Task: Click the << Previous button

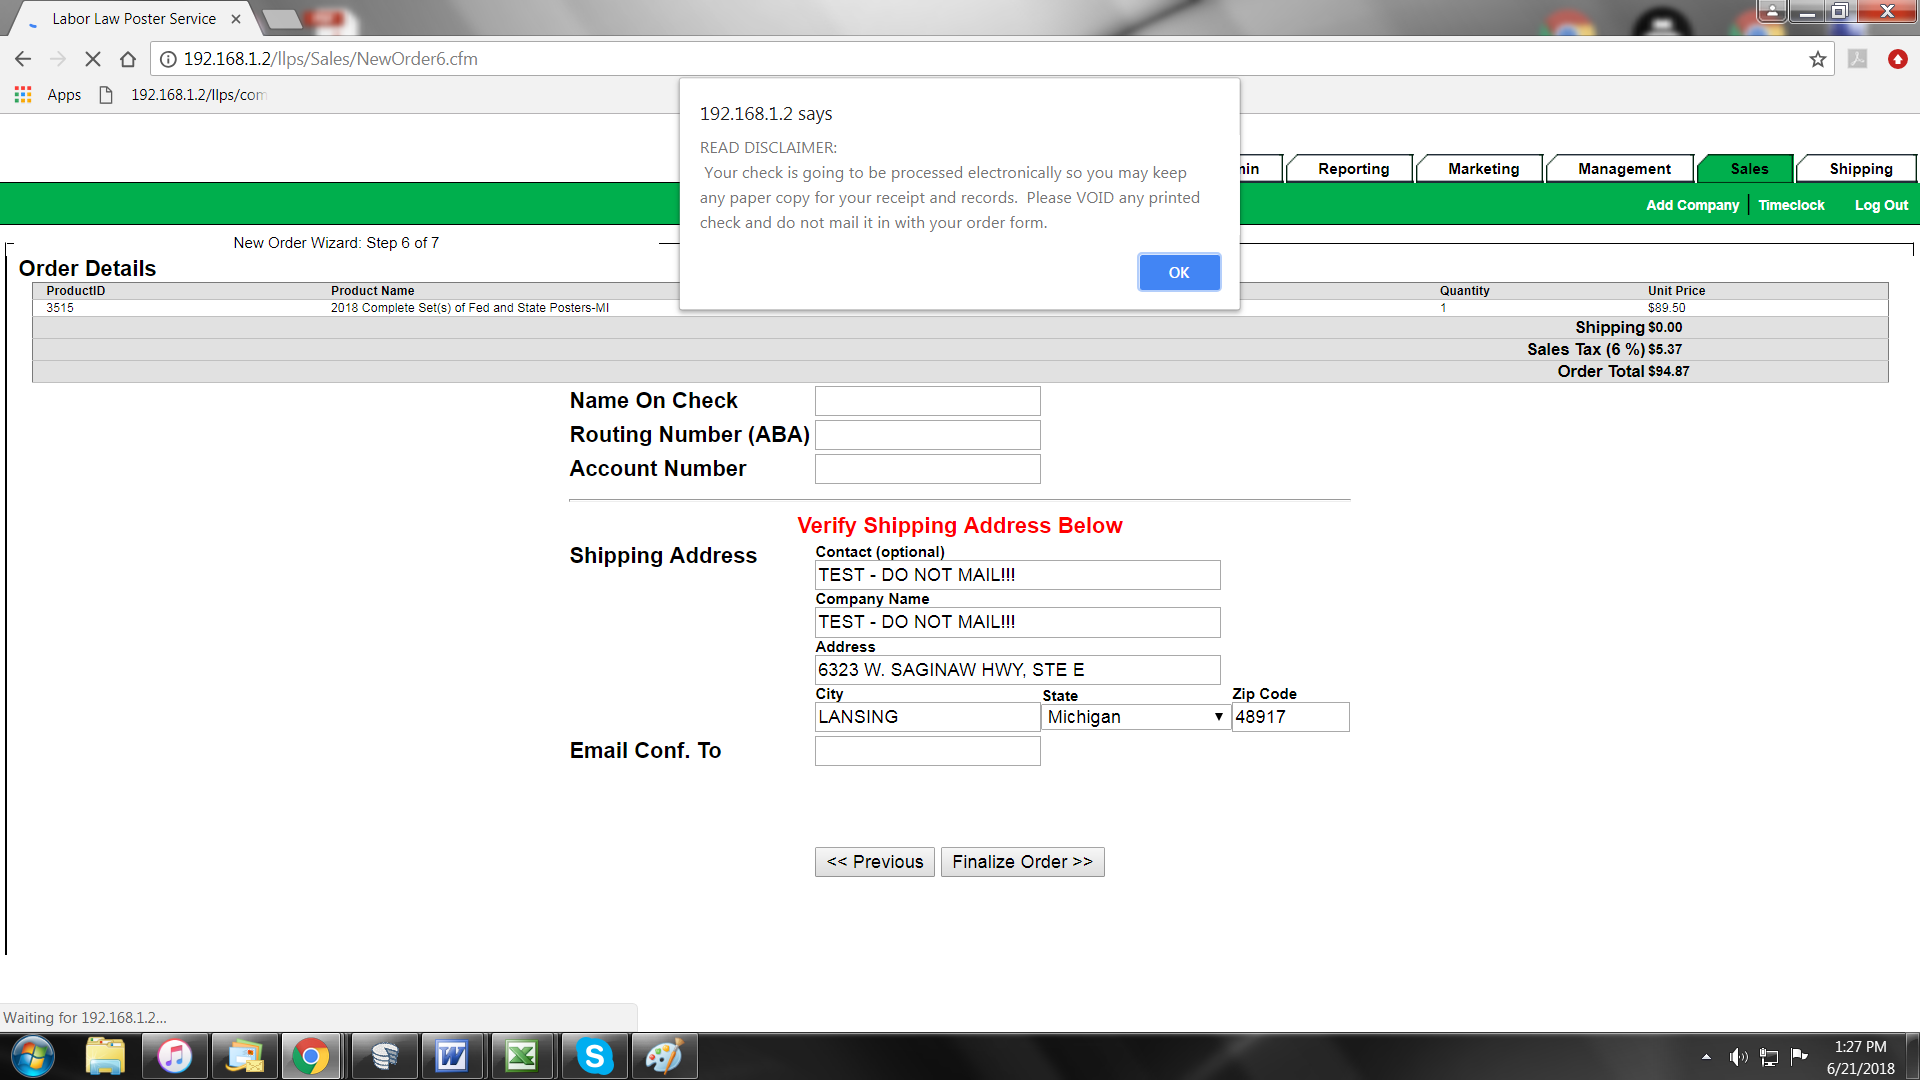Action: tap(874, 862)
